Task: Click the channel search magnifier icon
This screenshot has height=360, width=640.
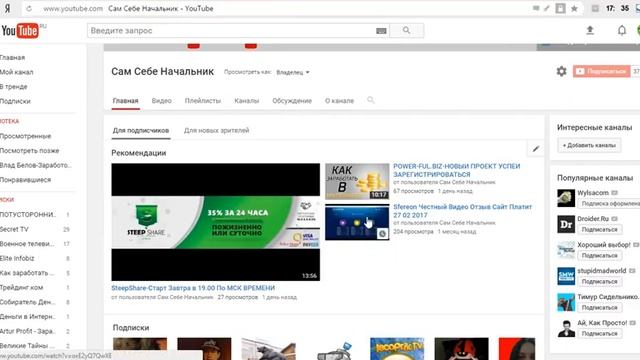Action: 371,100
